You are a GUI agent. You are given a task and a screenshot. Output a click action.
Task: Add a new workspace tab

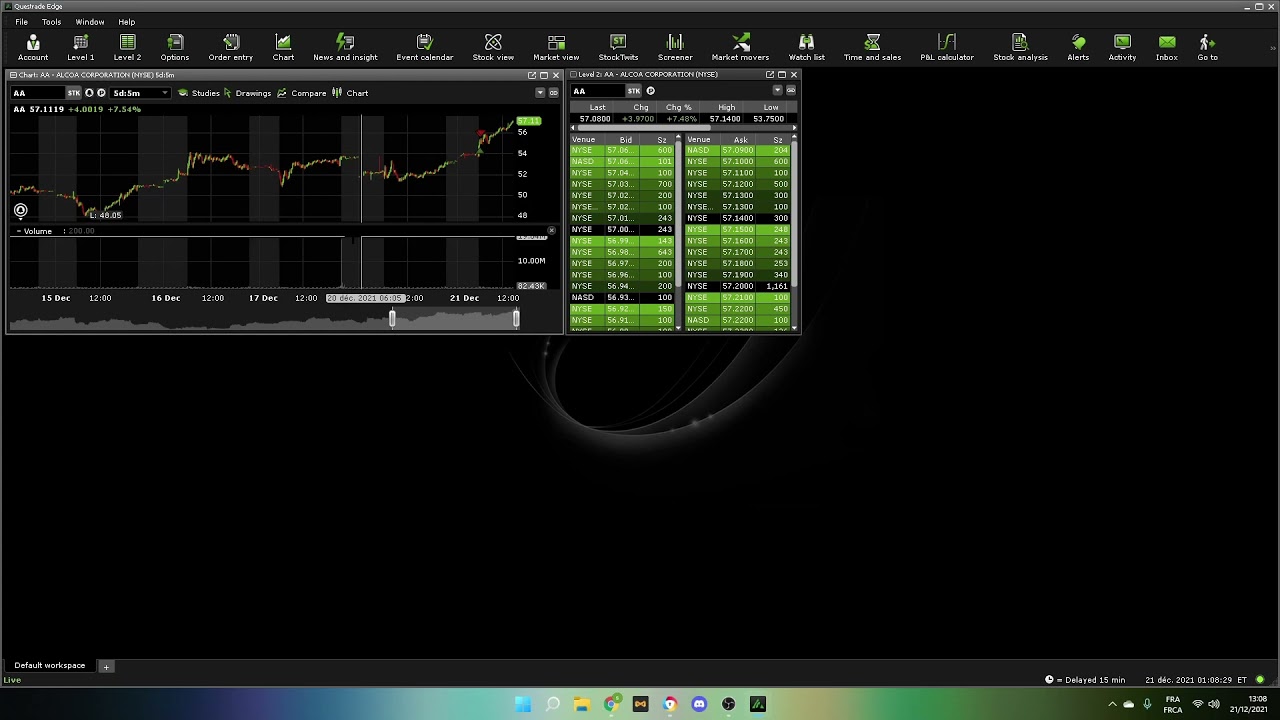[106, 666]
